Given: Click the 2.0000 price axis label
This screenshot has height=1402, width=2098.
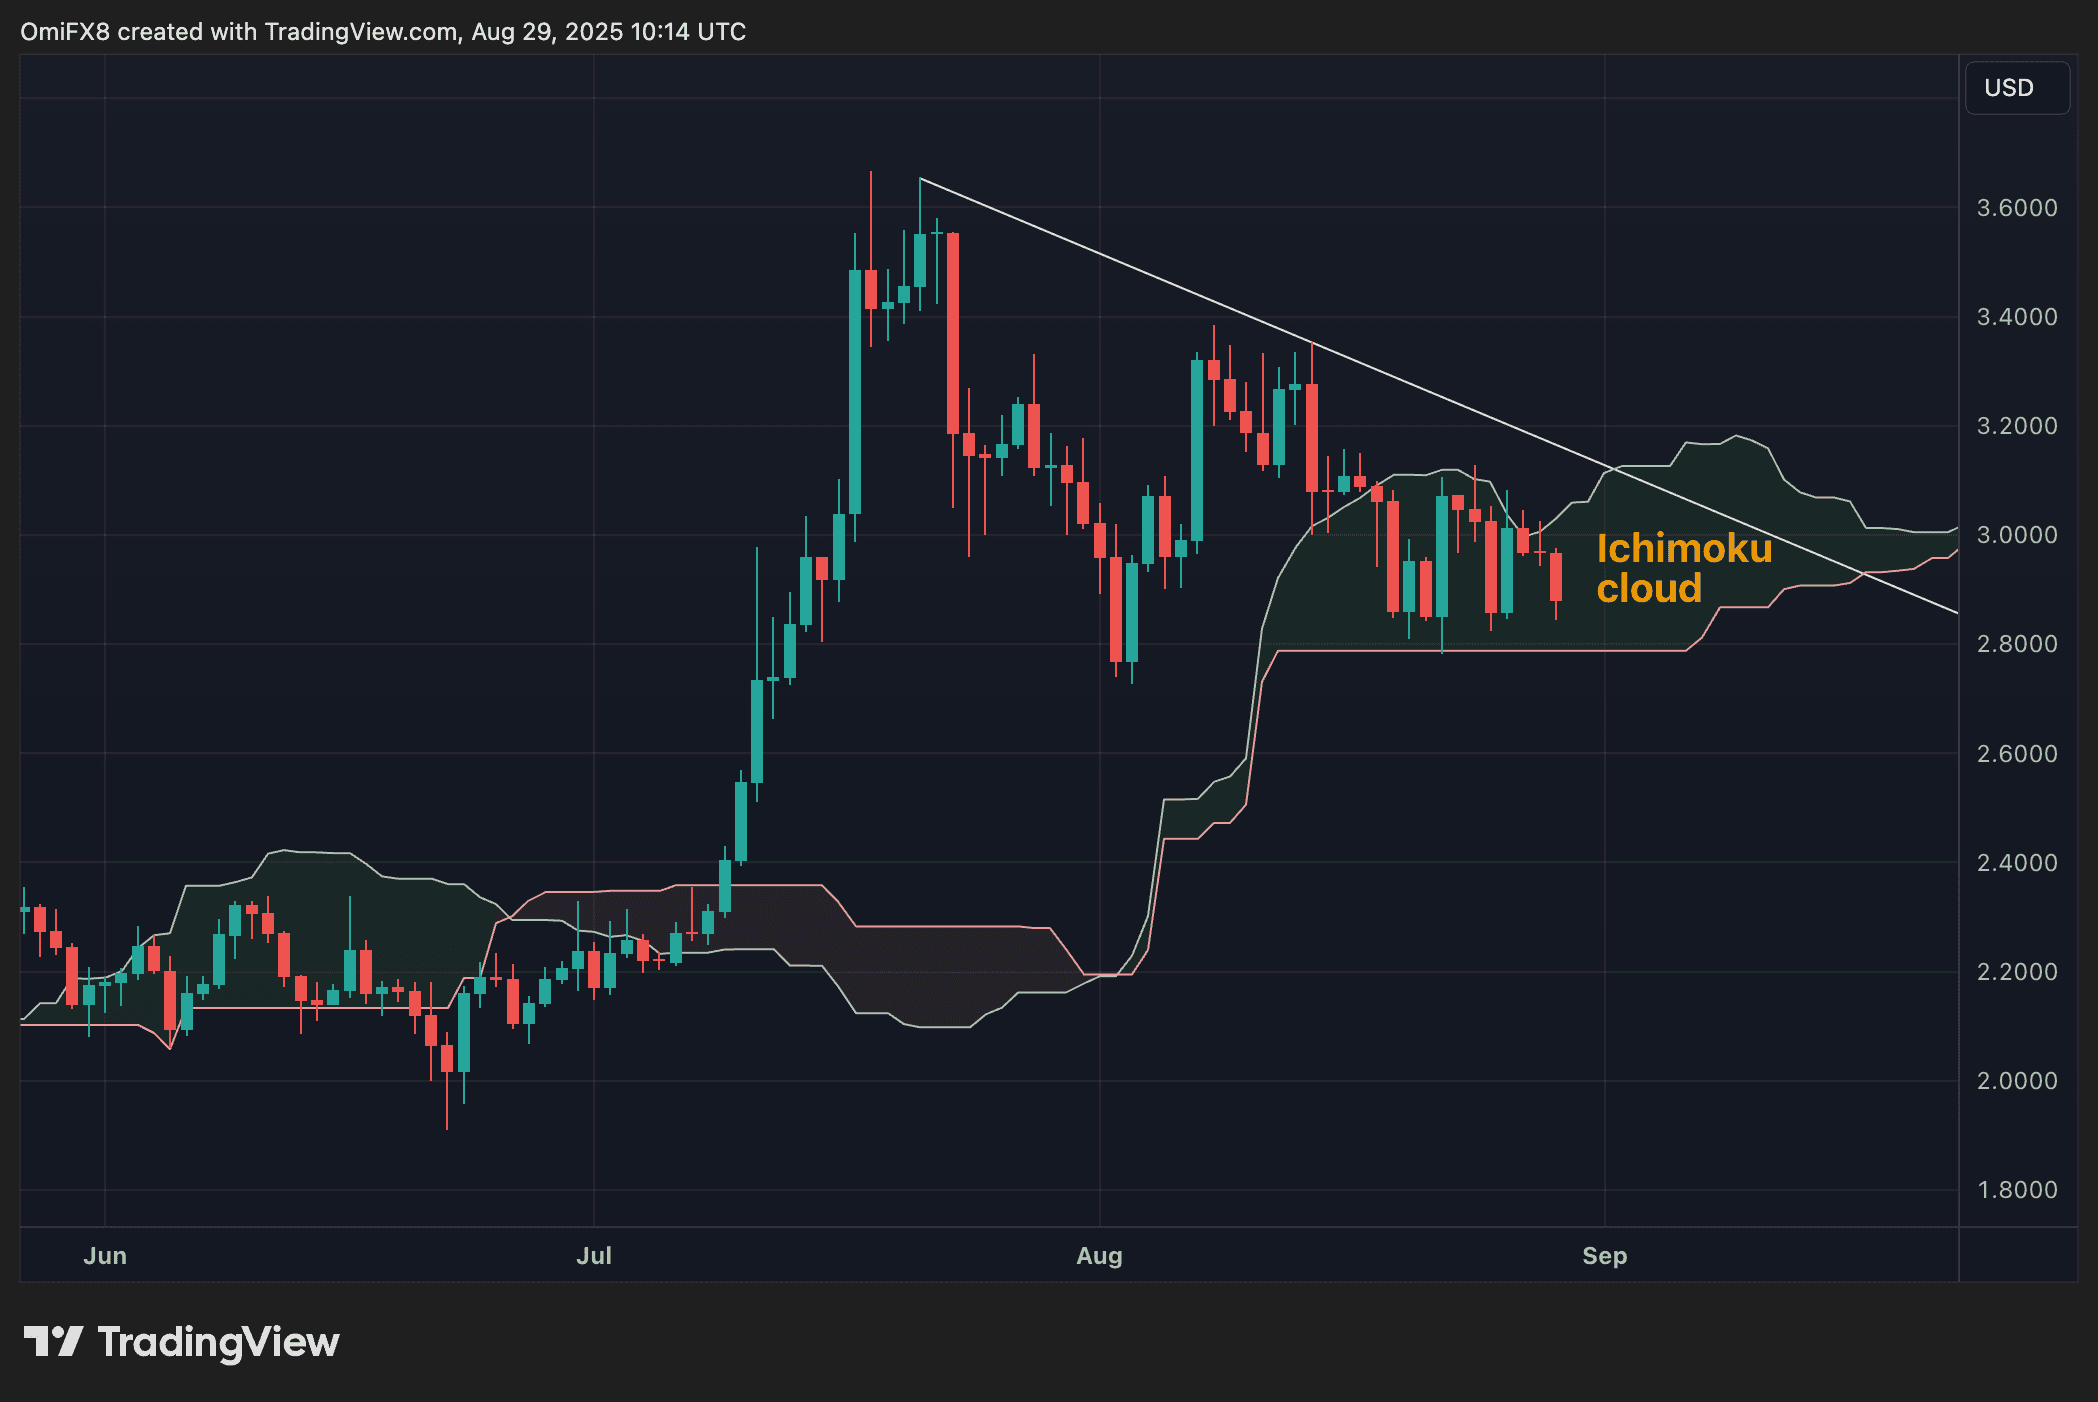Looking at the screenshot, I should tap(2017, 1081).
